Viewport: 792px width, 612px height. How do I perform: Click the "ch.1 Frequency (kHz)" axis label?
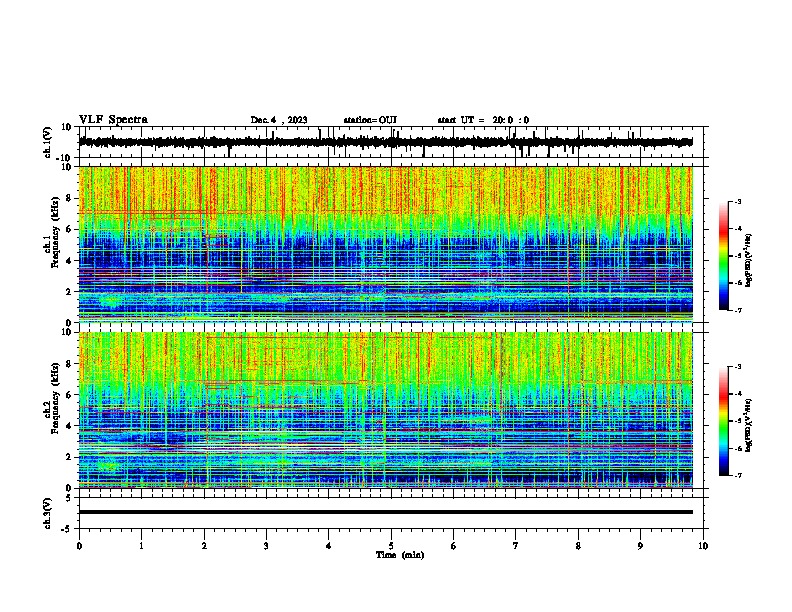coord(52,233)
